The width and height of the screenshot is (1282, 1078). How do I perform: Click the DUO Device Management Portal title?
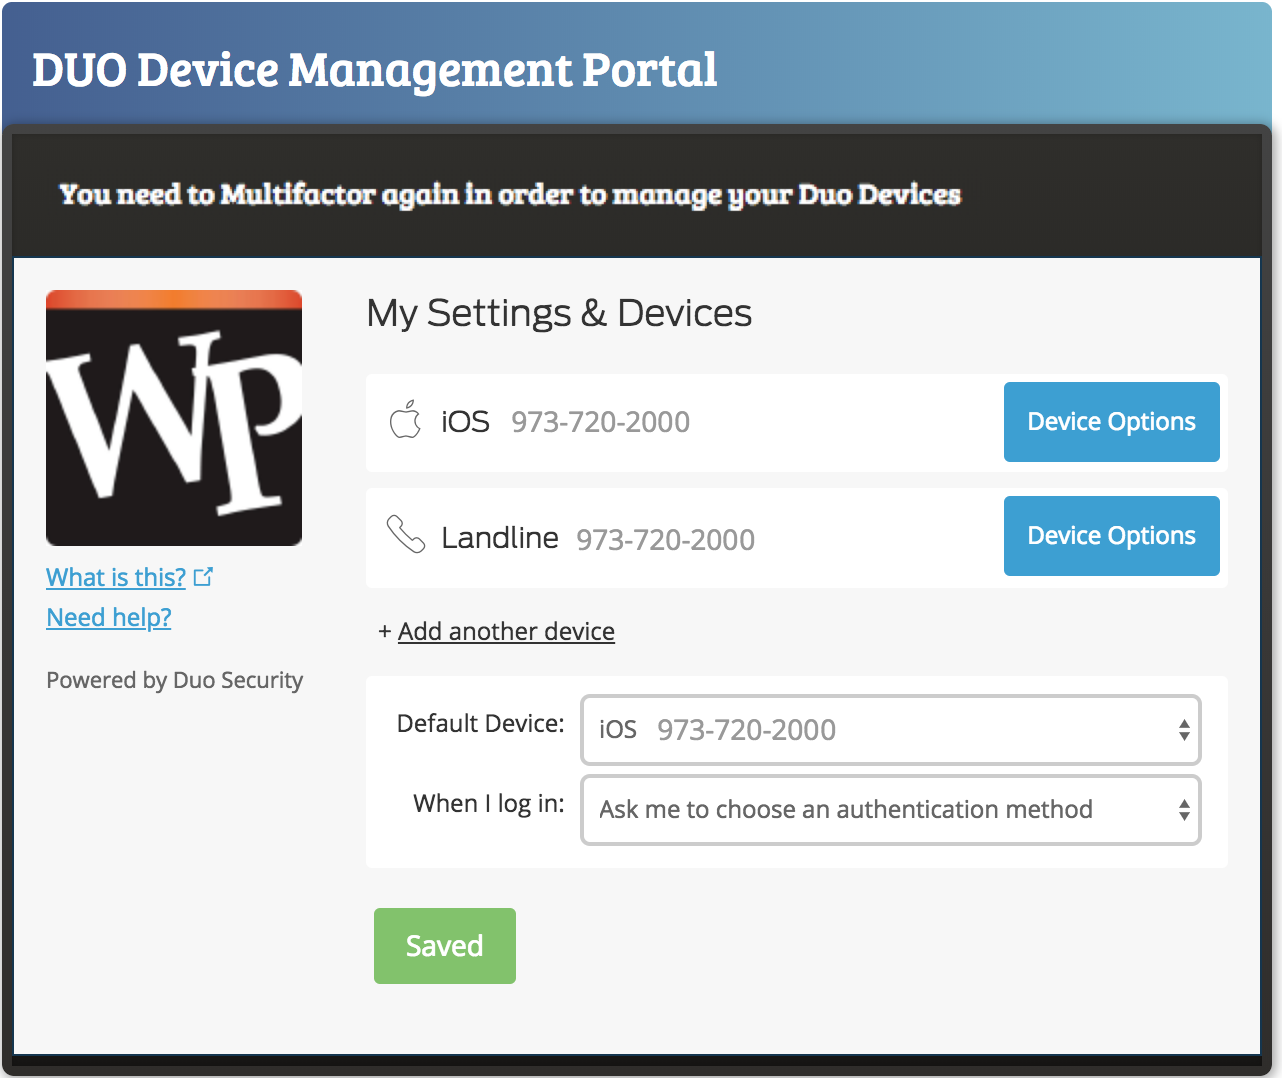pyautogui.click(x=375, y=70)
